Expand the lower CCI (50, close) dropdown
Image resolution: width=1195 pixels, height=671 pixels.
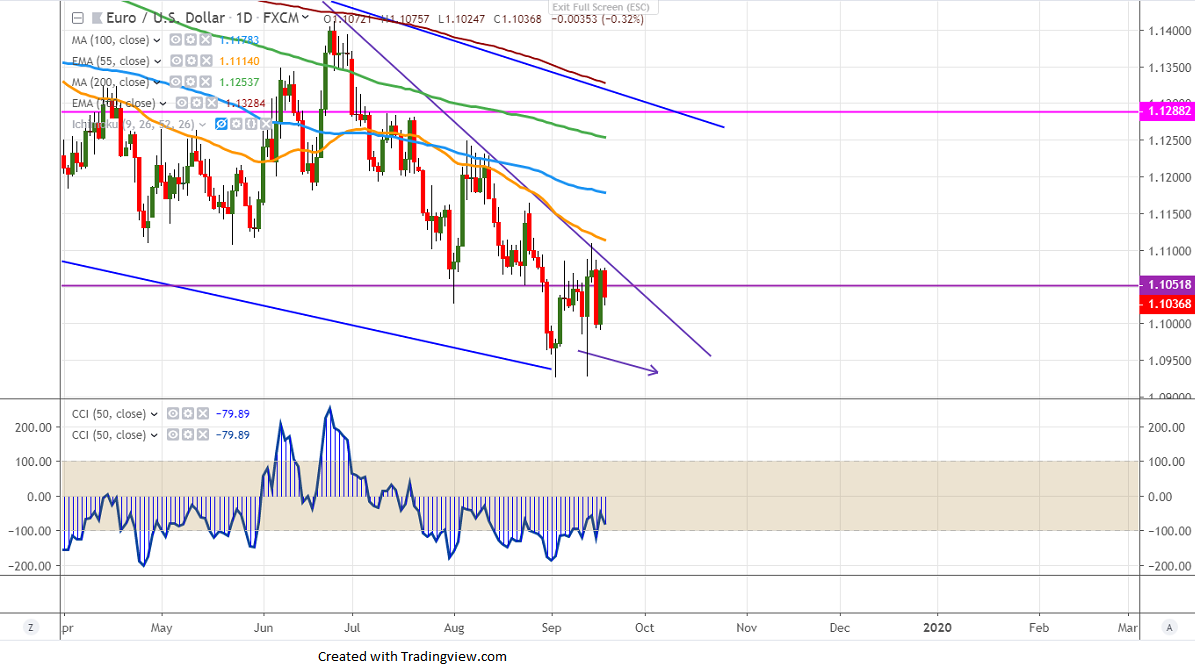(154, 435)
